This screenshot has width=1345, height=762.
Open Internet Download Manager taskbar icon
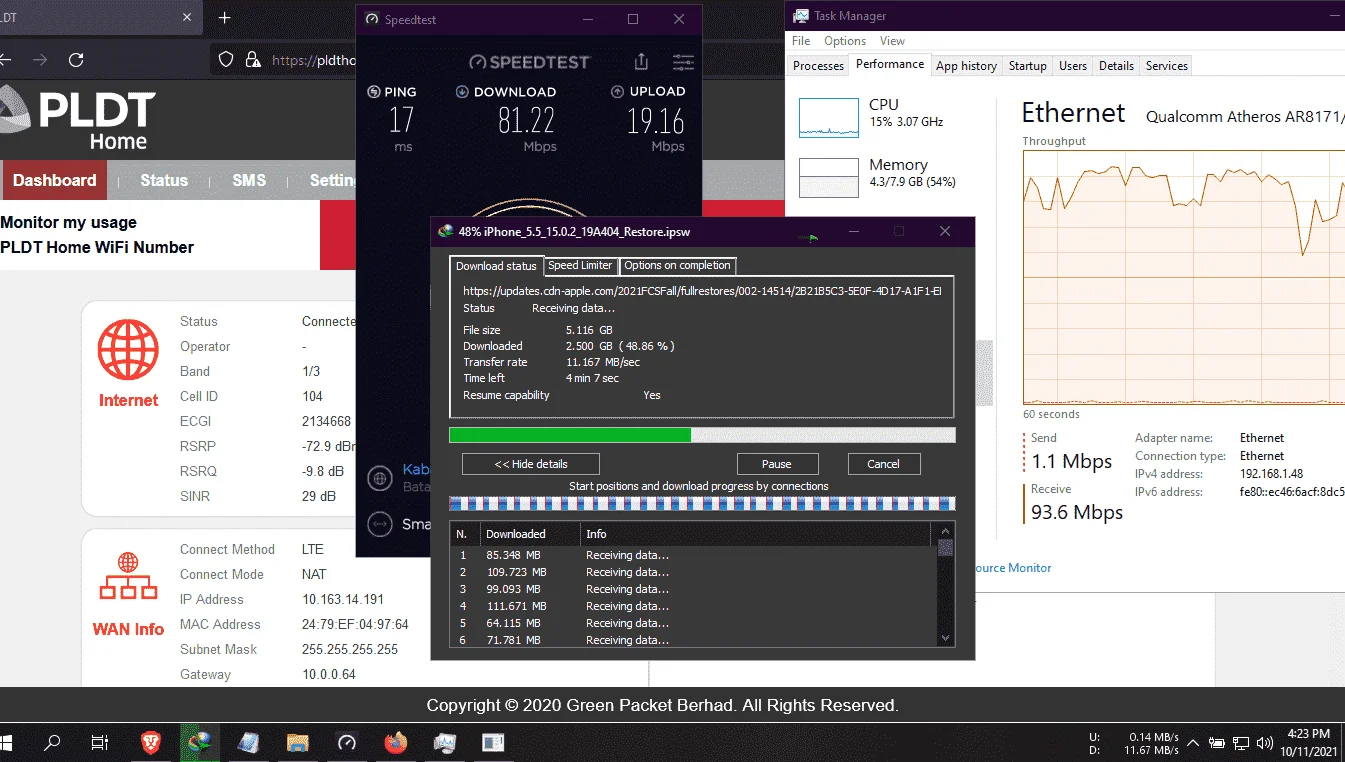click(x=199, y=742)
